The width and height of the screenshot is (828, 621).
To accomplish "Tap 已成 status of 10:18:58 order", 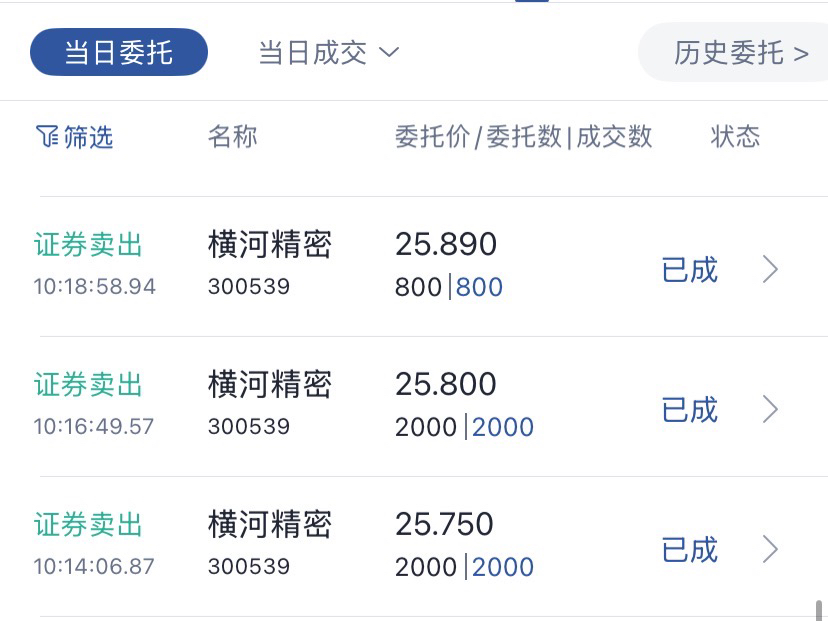I will coord(690,270).
